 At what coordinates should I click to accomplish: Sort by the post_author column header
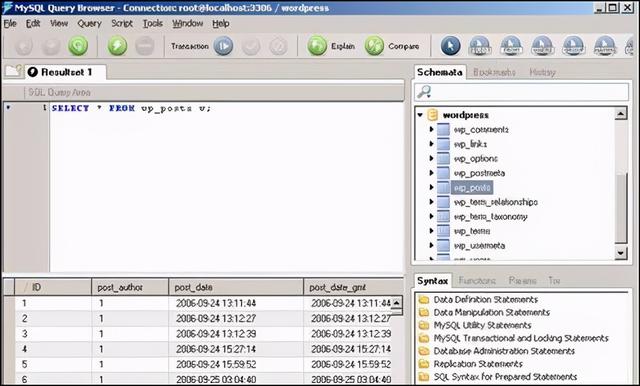tap(130, 287)
